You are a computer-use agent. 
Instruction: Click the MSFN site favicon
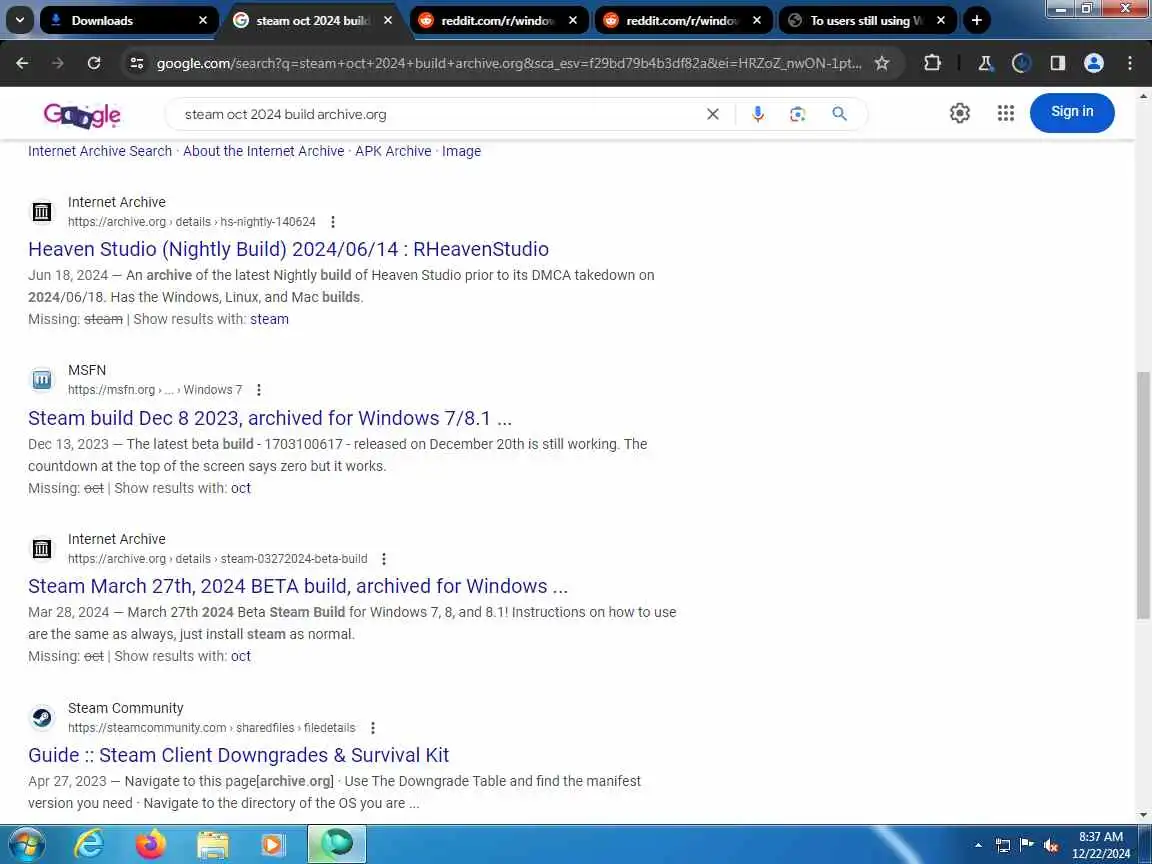[x=42, y=380]
